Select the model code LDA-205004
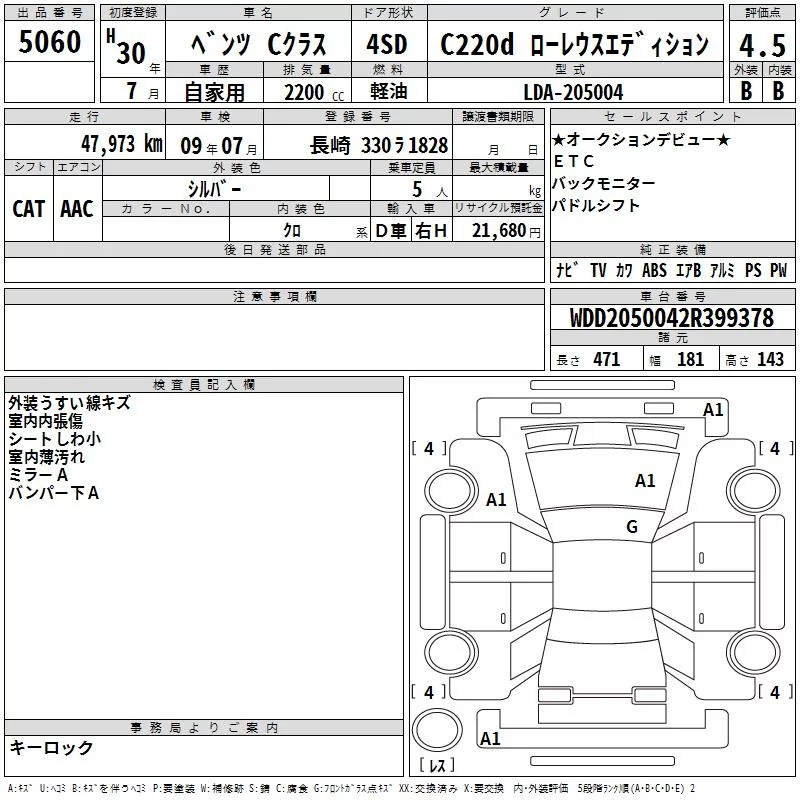Screen dimensions: 800x800 point(573,92)
